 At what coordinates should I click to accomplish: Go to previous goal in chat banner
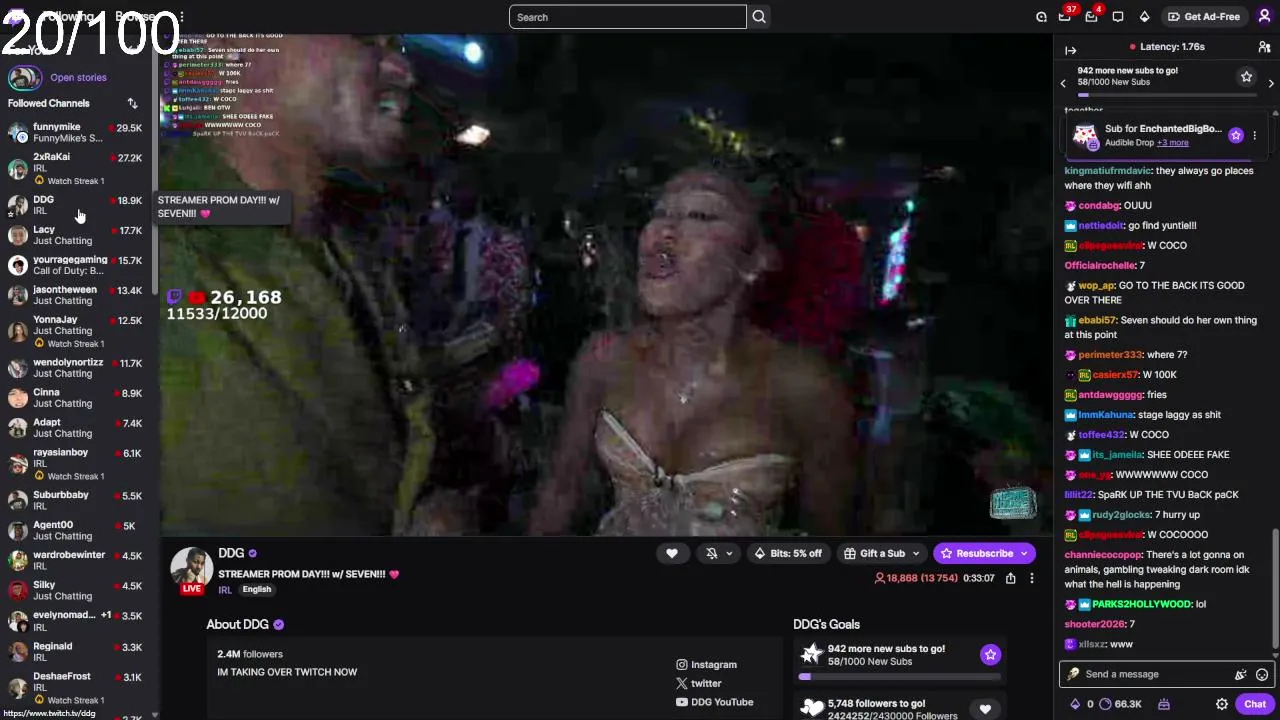pyautogui.click(x=1063, y=83)
